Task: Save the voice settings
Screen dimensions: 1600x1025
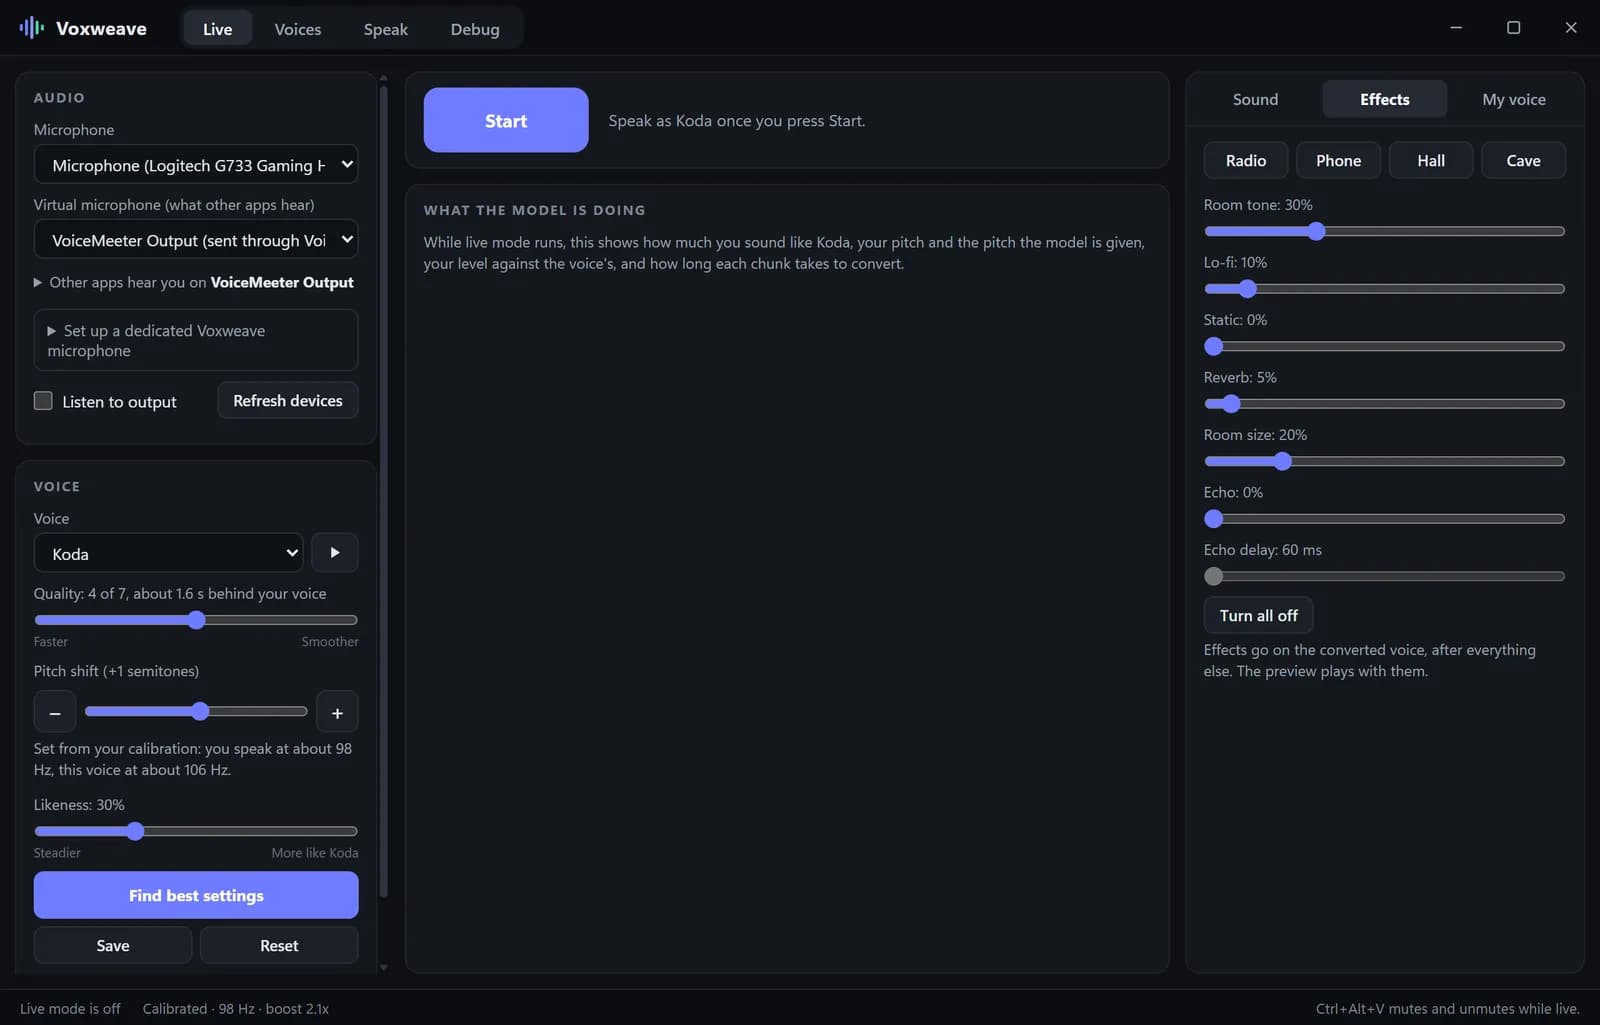Action: pos(113,945)
